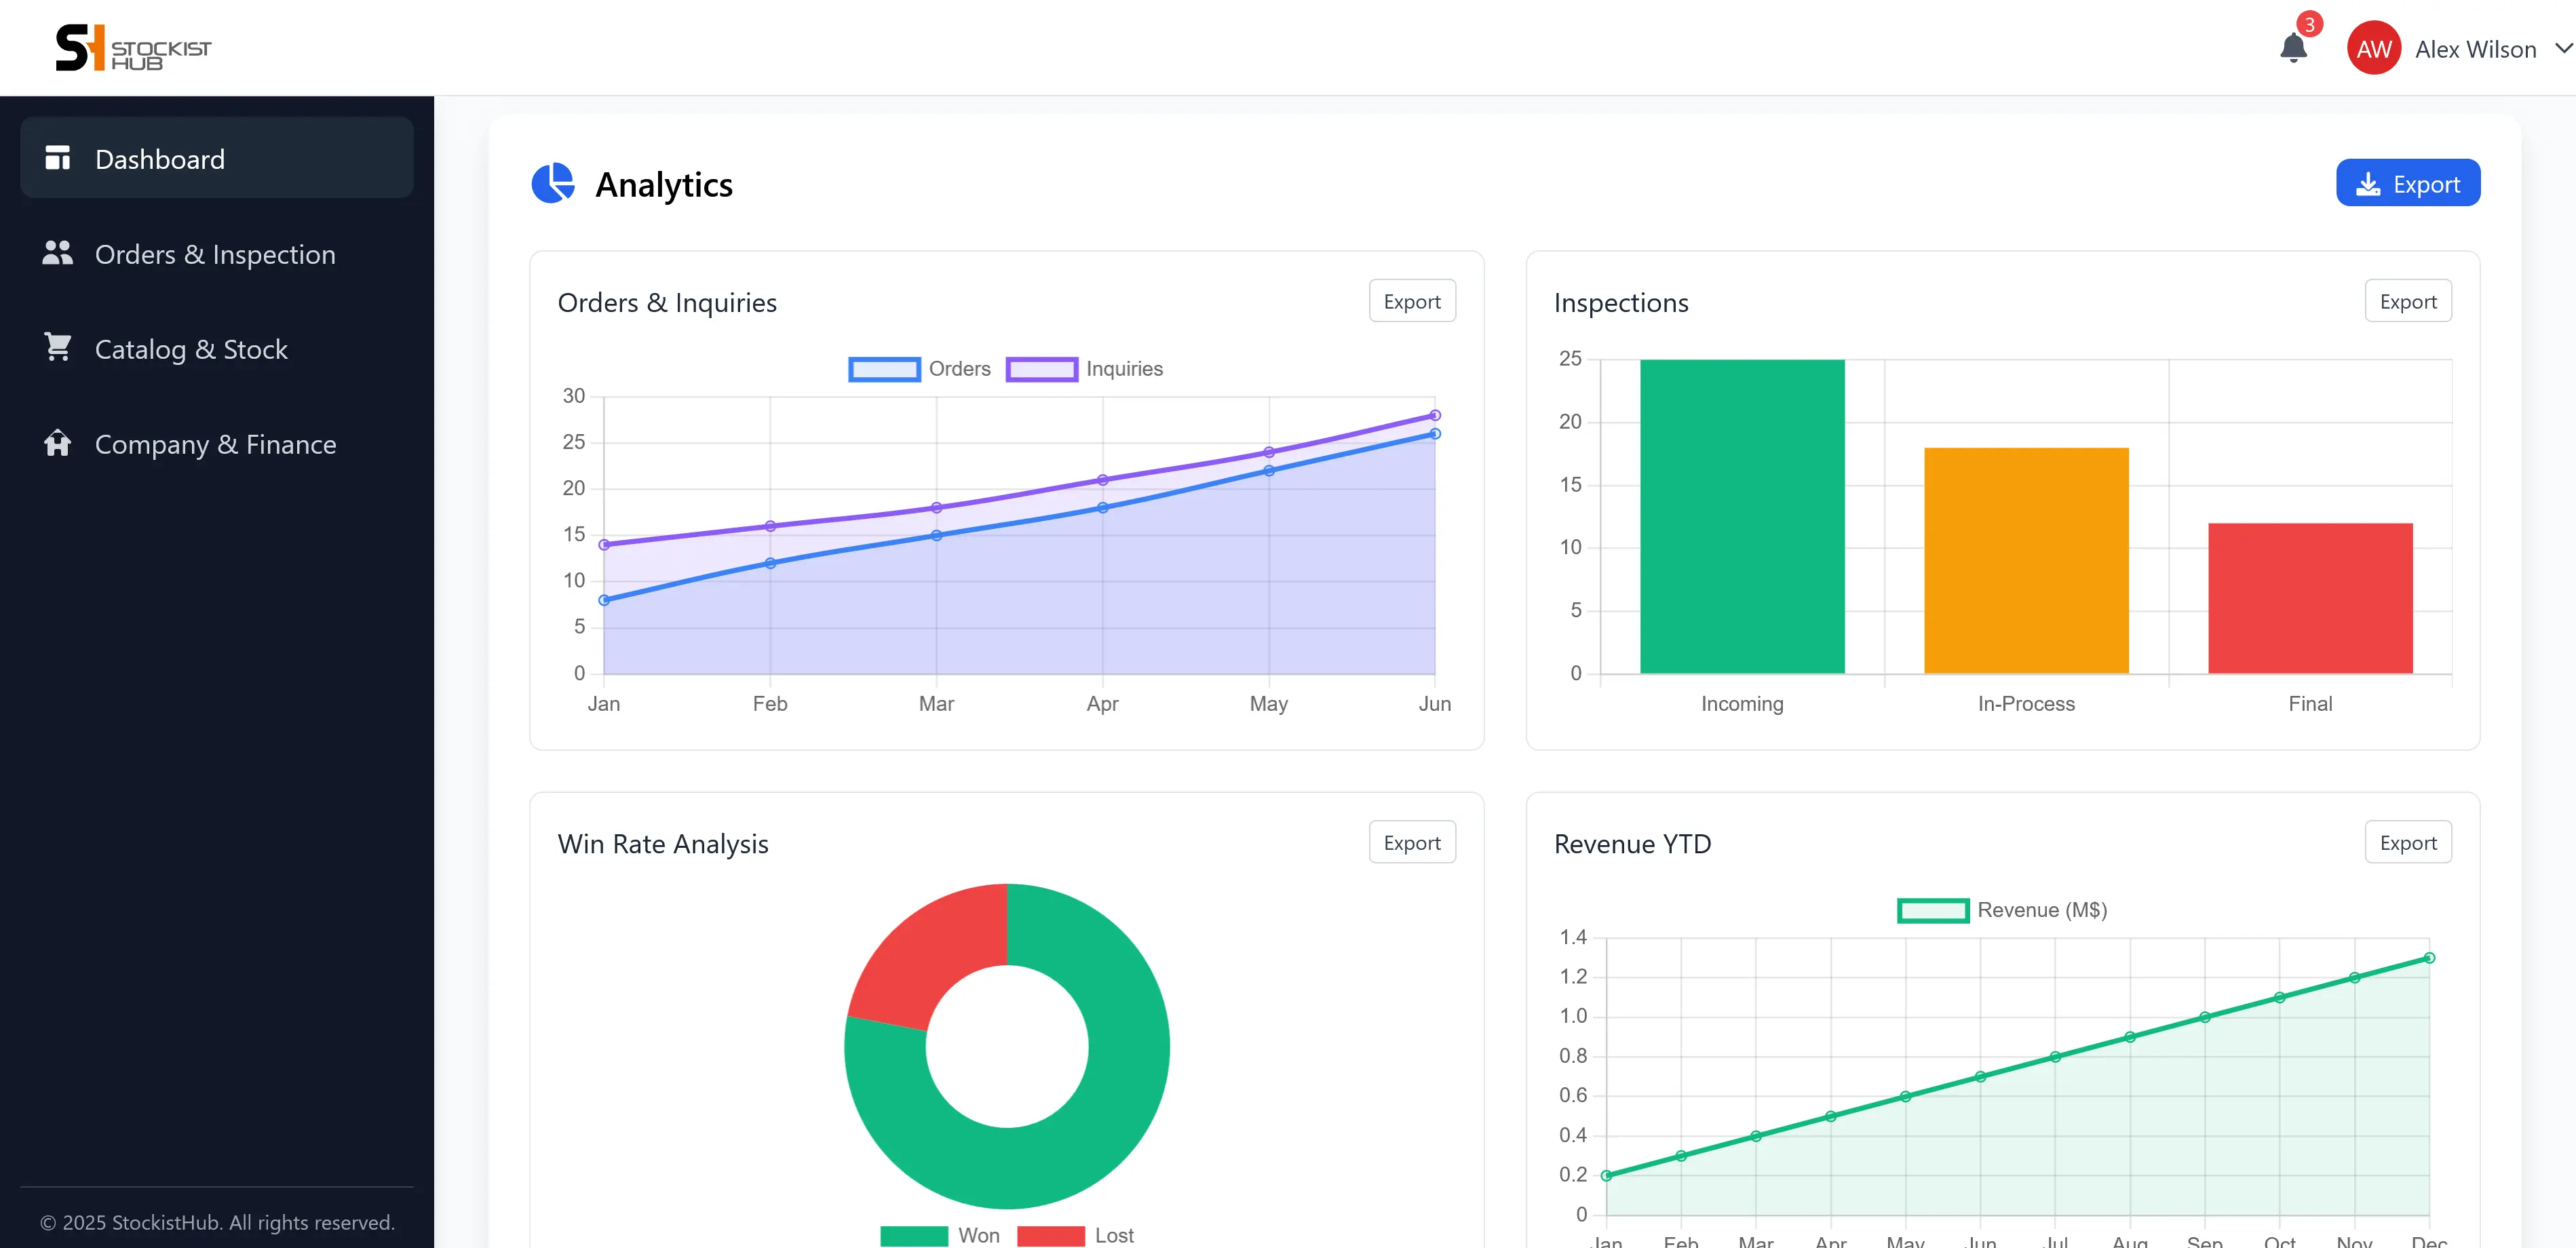This screenshot has height=1248, width=2576.
Task: Click the blue Export button
Action: pos(2408,183)
